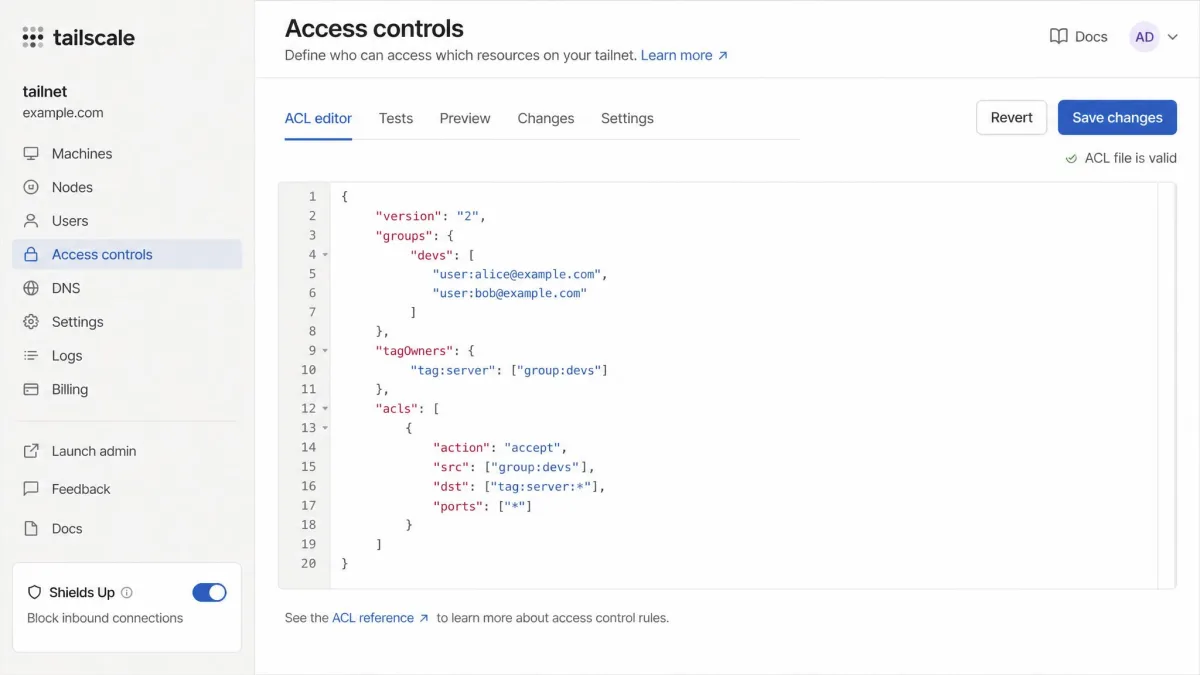This screenshot has width=1200, height=675.
Task: Open Logs page from the sidebar
Action: tap(127, 356)
